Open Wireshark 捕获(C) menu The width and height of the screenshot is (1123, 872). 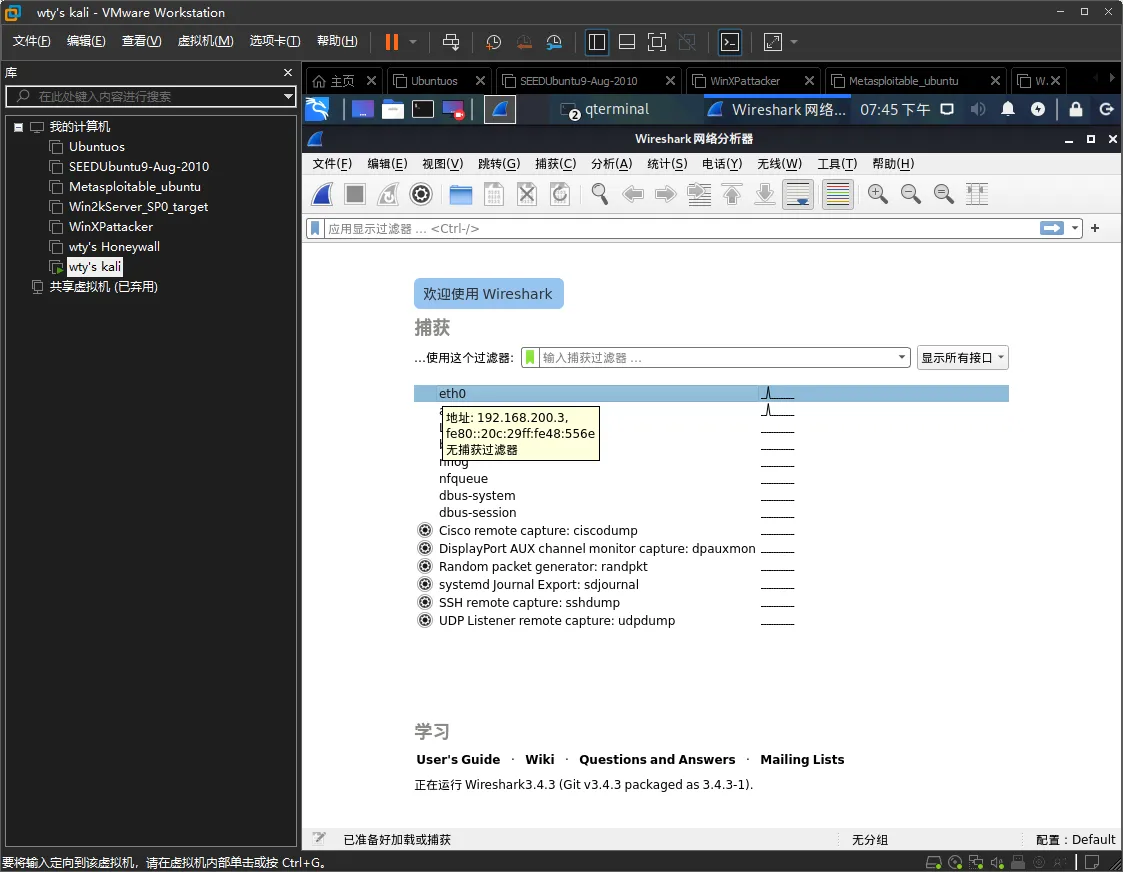pyautogui.click(x=556, y=164)
